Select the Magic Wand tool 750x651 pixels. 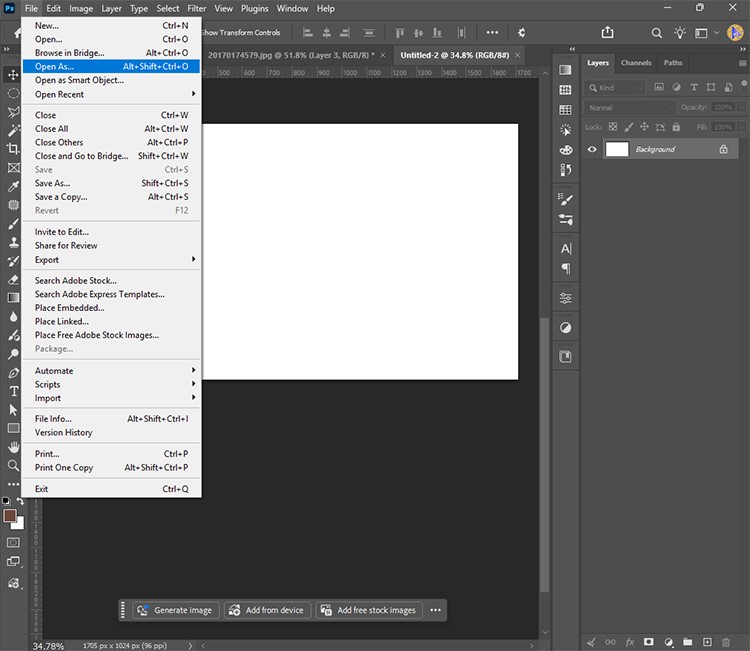[x=13, y=130]
